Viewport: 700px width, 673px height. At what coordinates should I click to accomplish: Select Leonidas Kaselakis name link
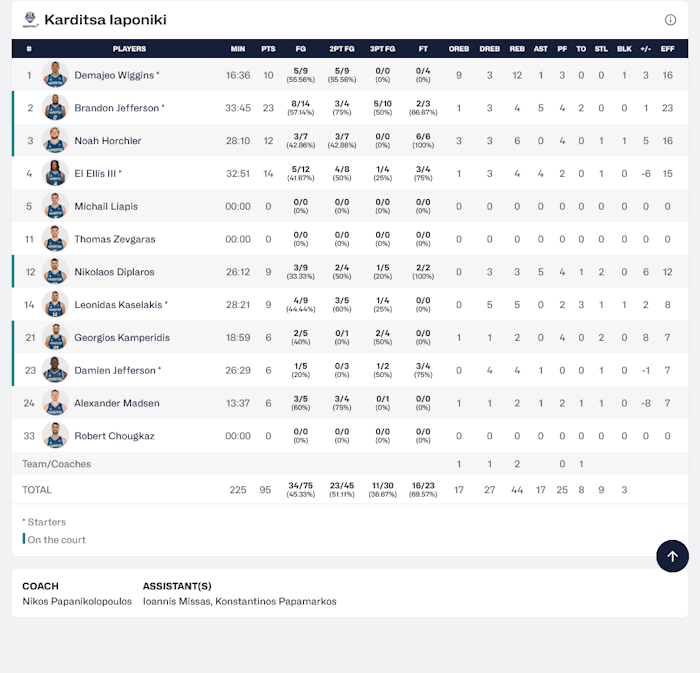point(118,305)
